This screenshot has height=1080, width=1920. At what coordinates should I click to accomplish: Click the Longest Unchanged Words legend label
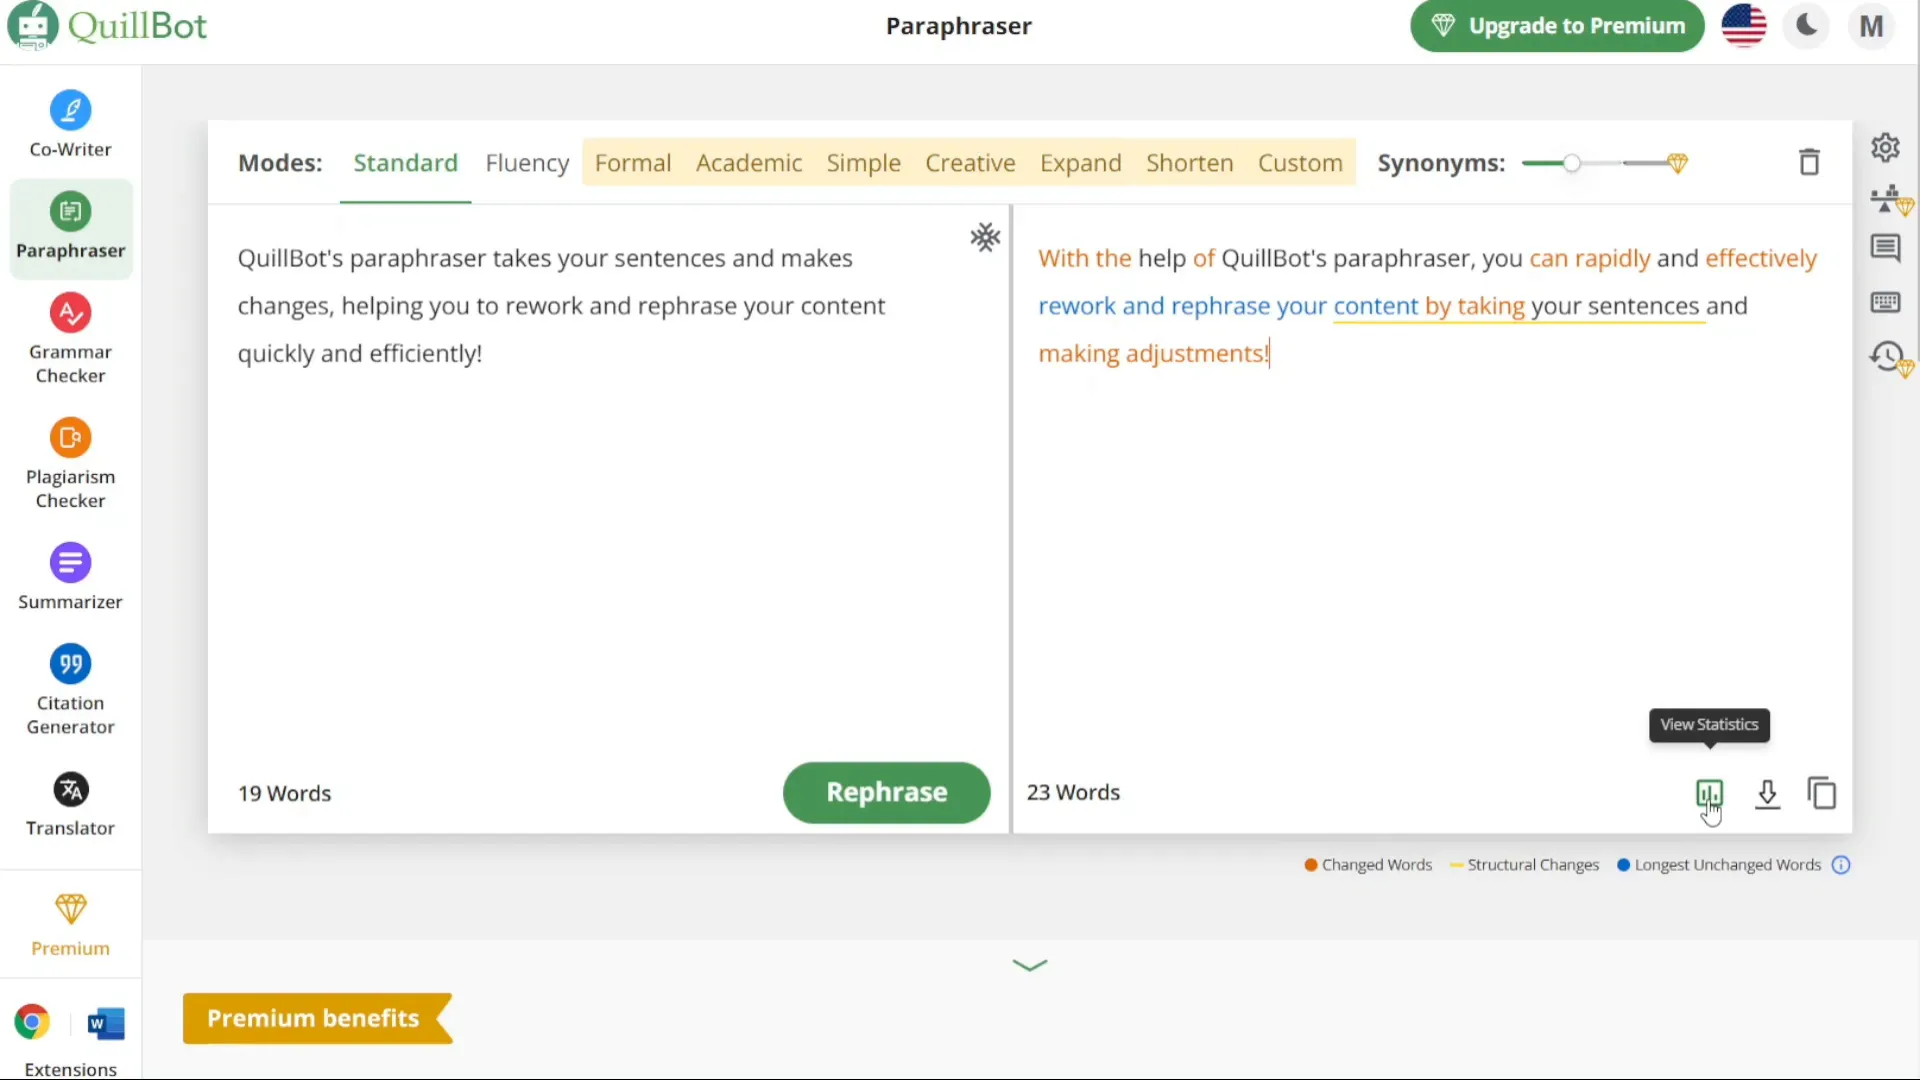tap(1727, 865)
